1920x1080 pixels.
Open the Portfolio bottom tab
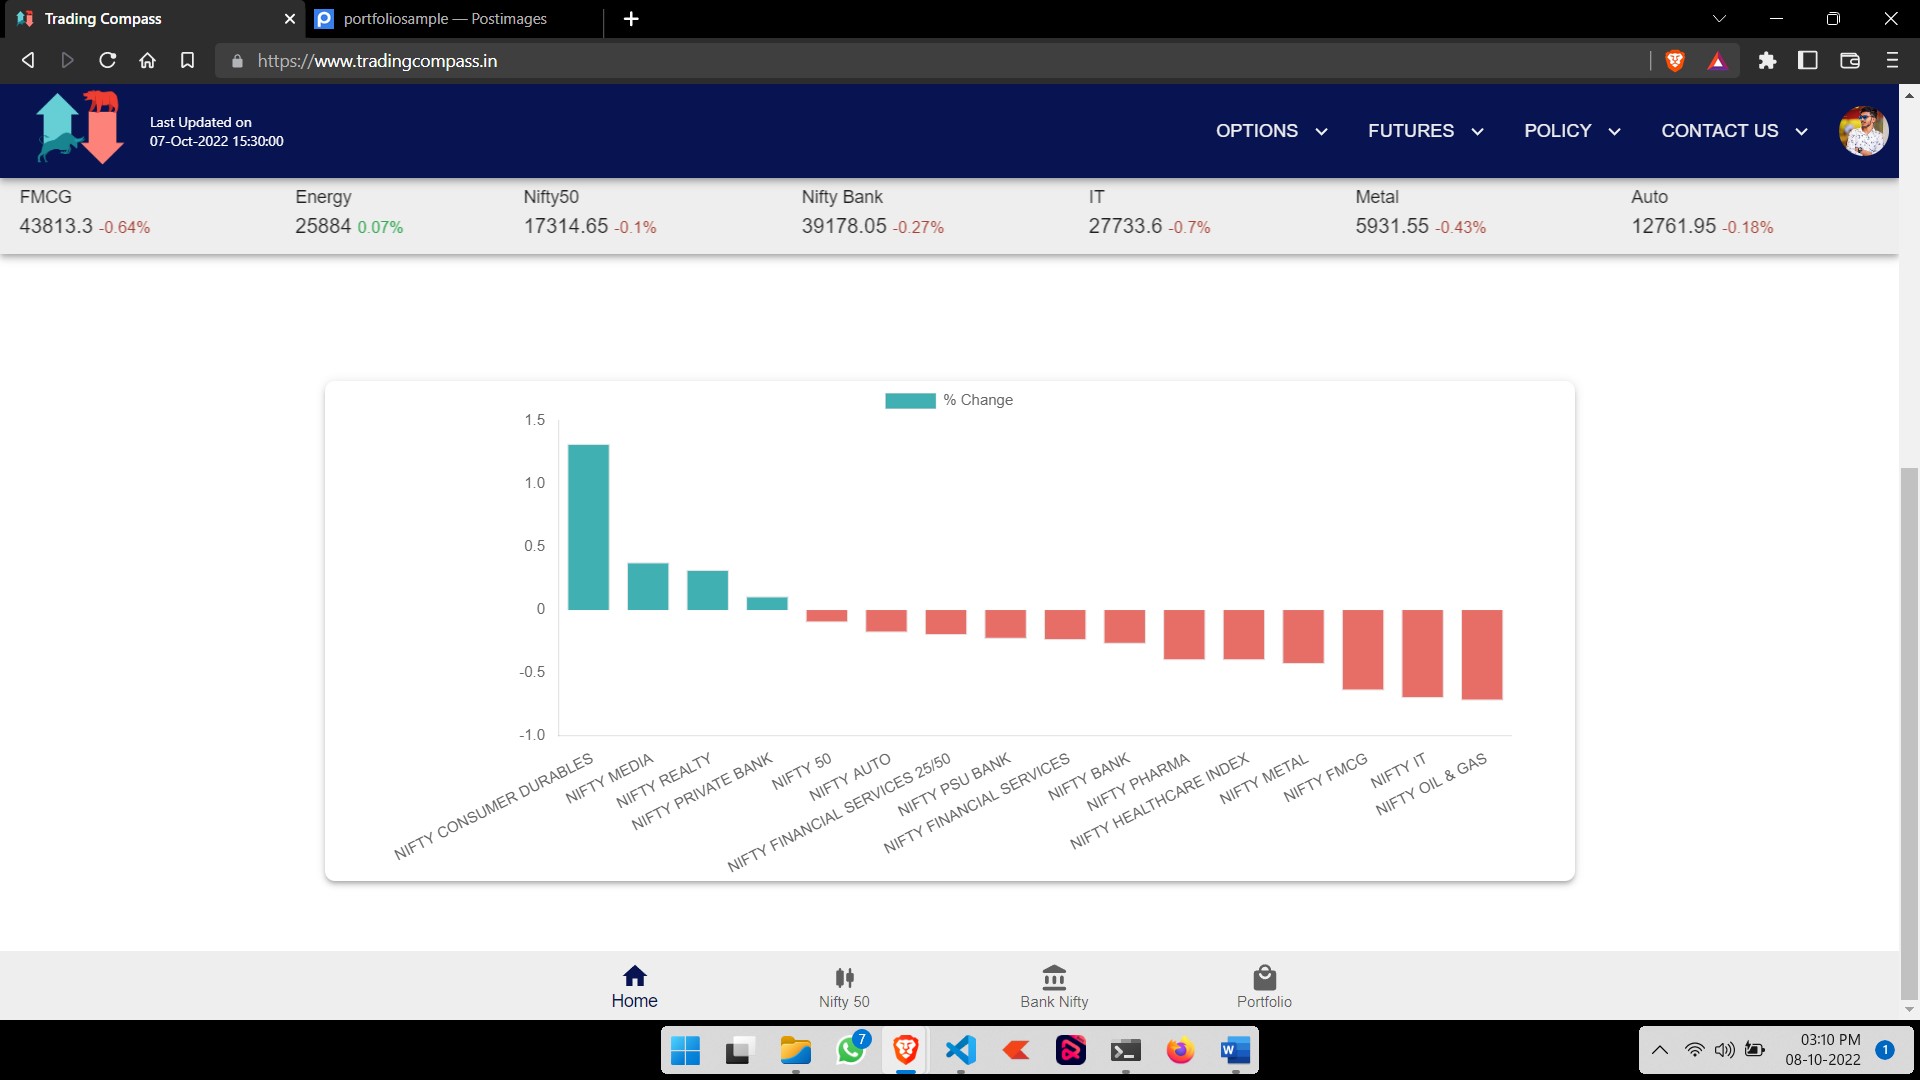click(x=1264, y=988)
